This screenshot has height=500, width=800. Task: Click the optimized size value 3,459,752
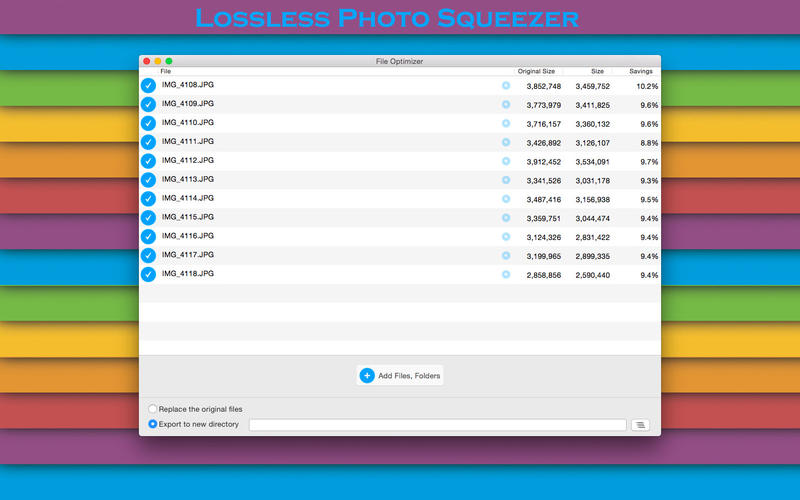click(592, 86)
